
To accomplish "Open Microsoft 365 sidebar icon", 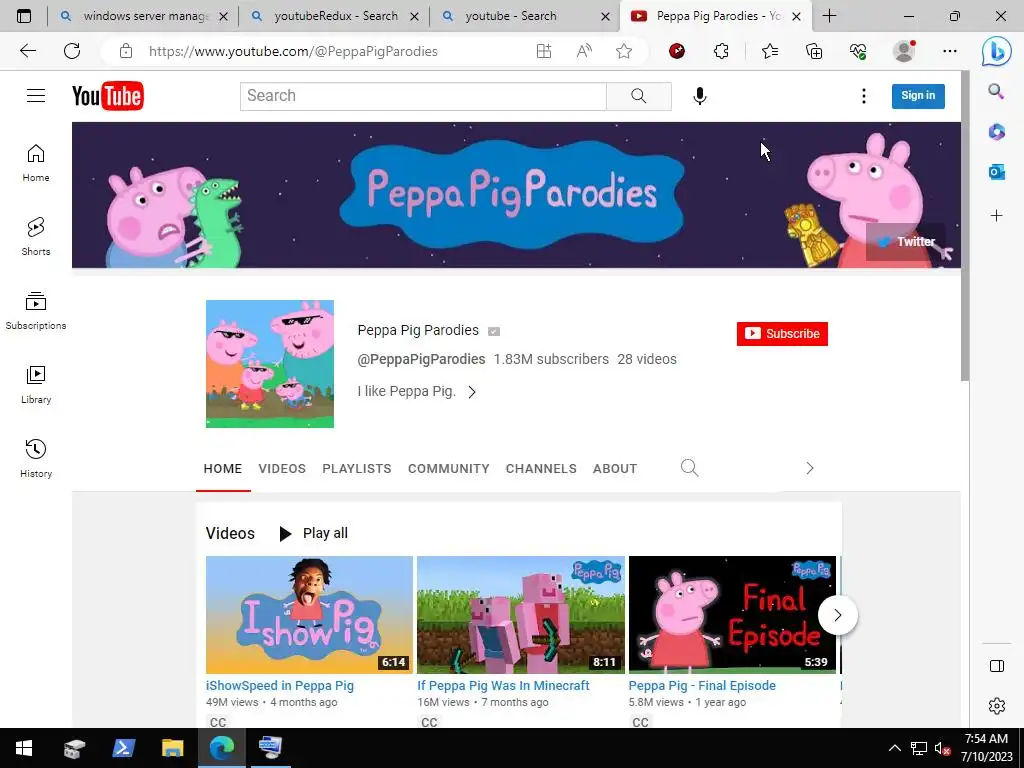I will (996, 132).
